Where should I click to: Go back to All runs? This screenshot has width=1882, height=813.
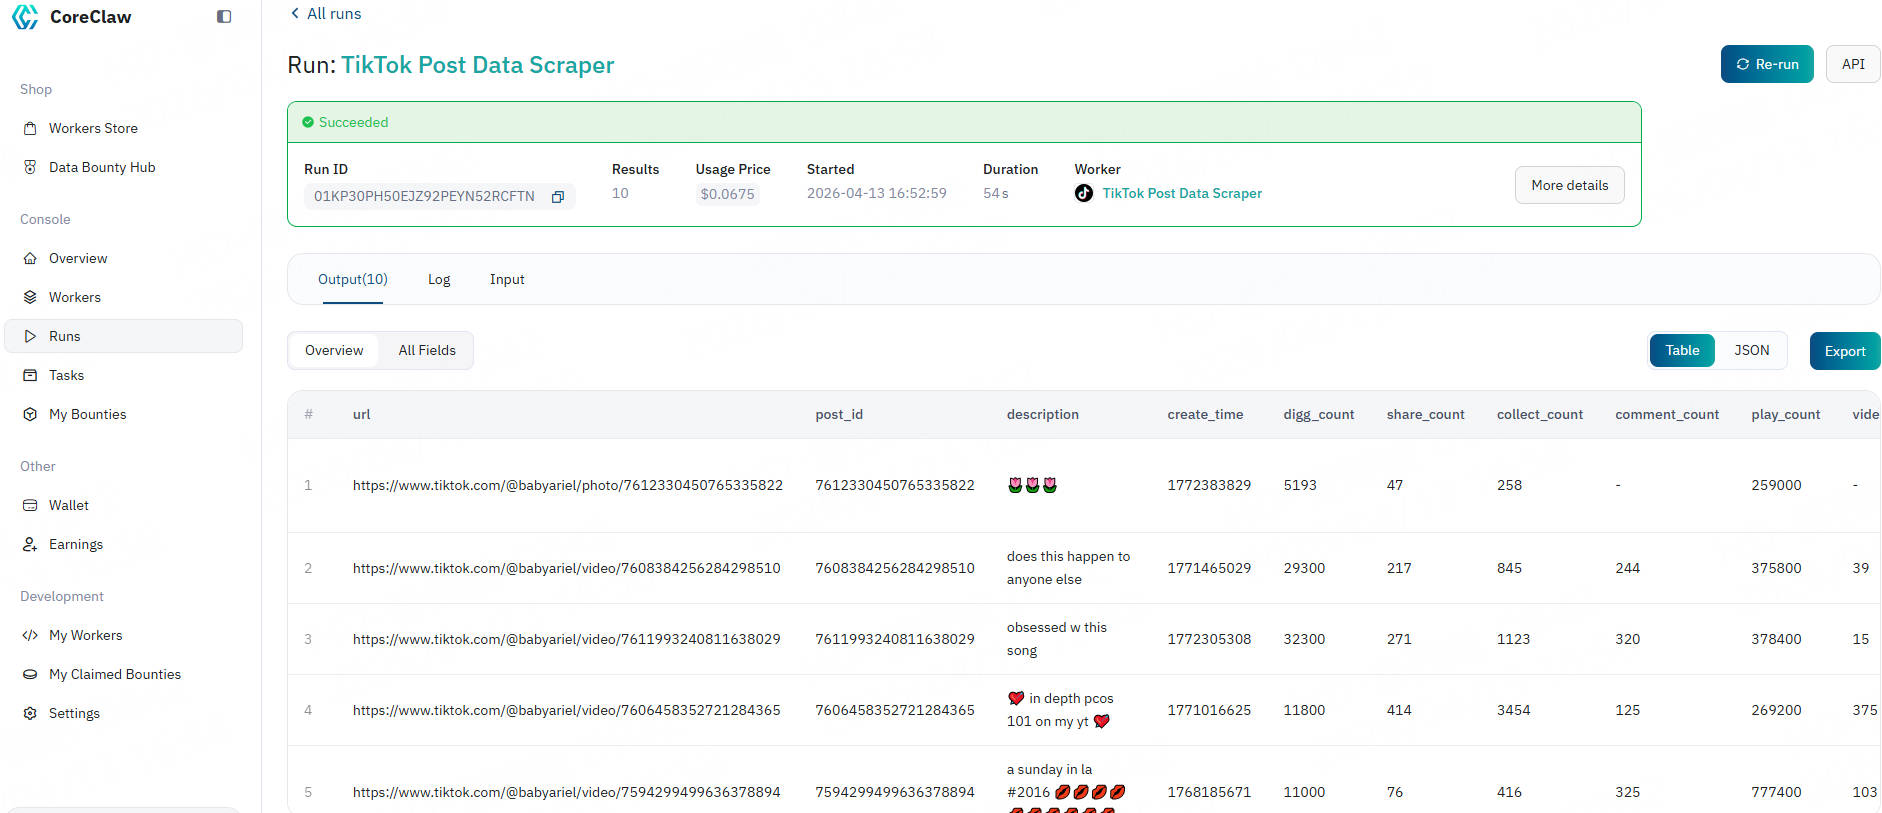pos(325,14)
